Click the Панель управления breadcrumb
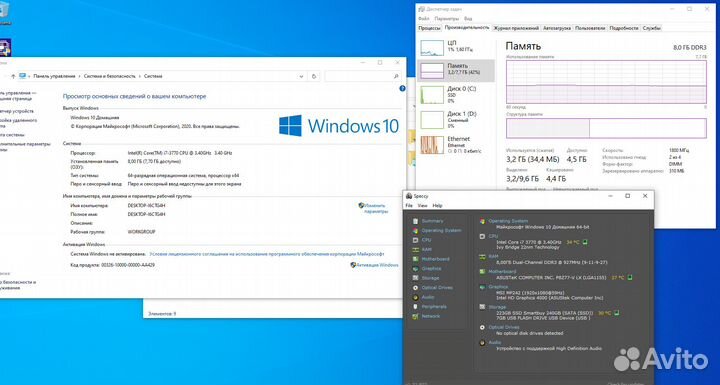 pyautogui.click(x=54, y=76)
